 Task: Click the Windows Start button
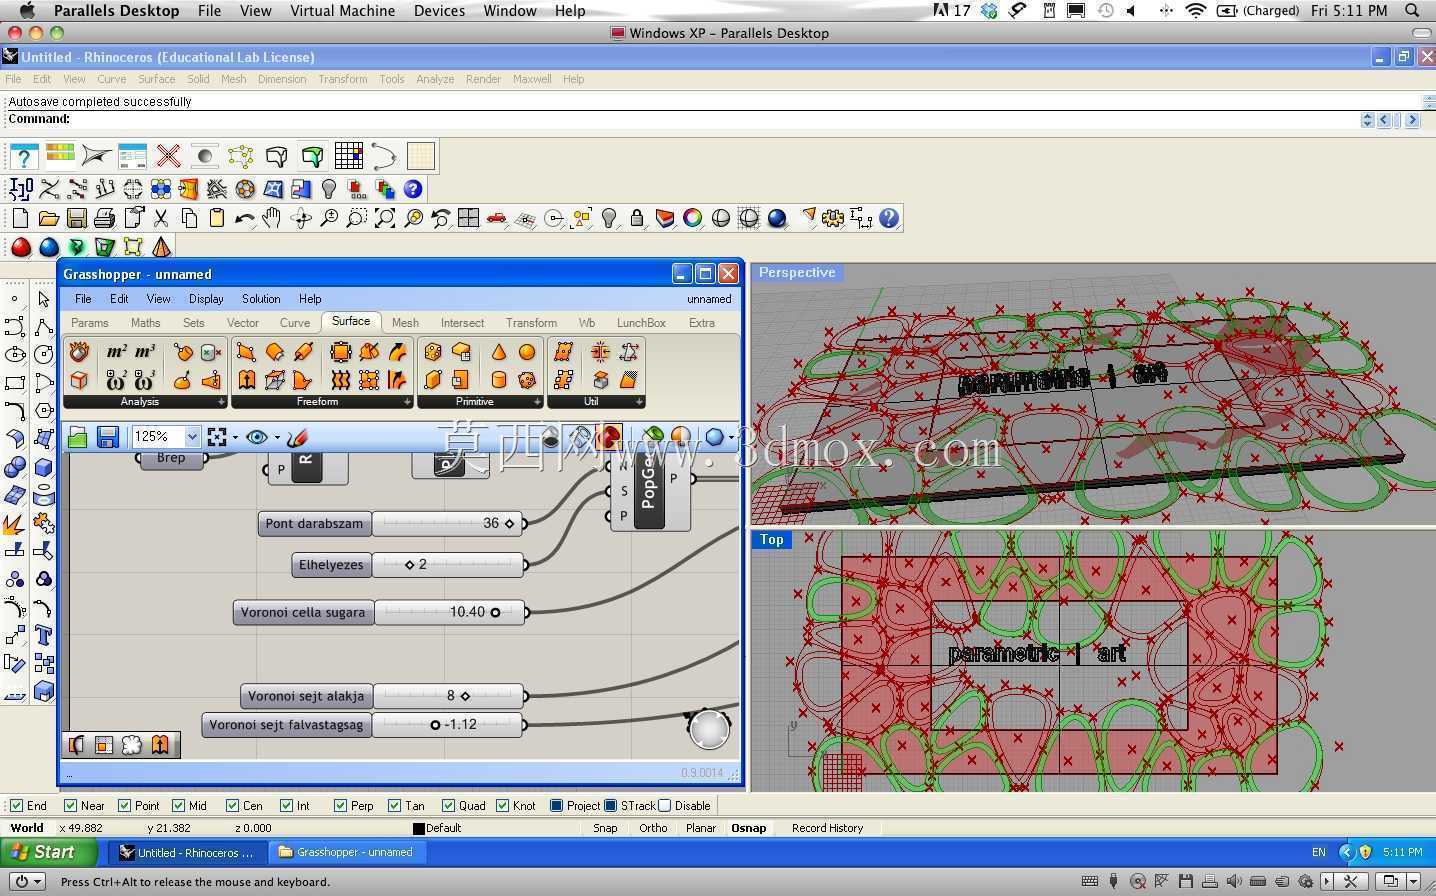[x=48, y=852]
